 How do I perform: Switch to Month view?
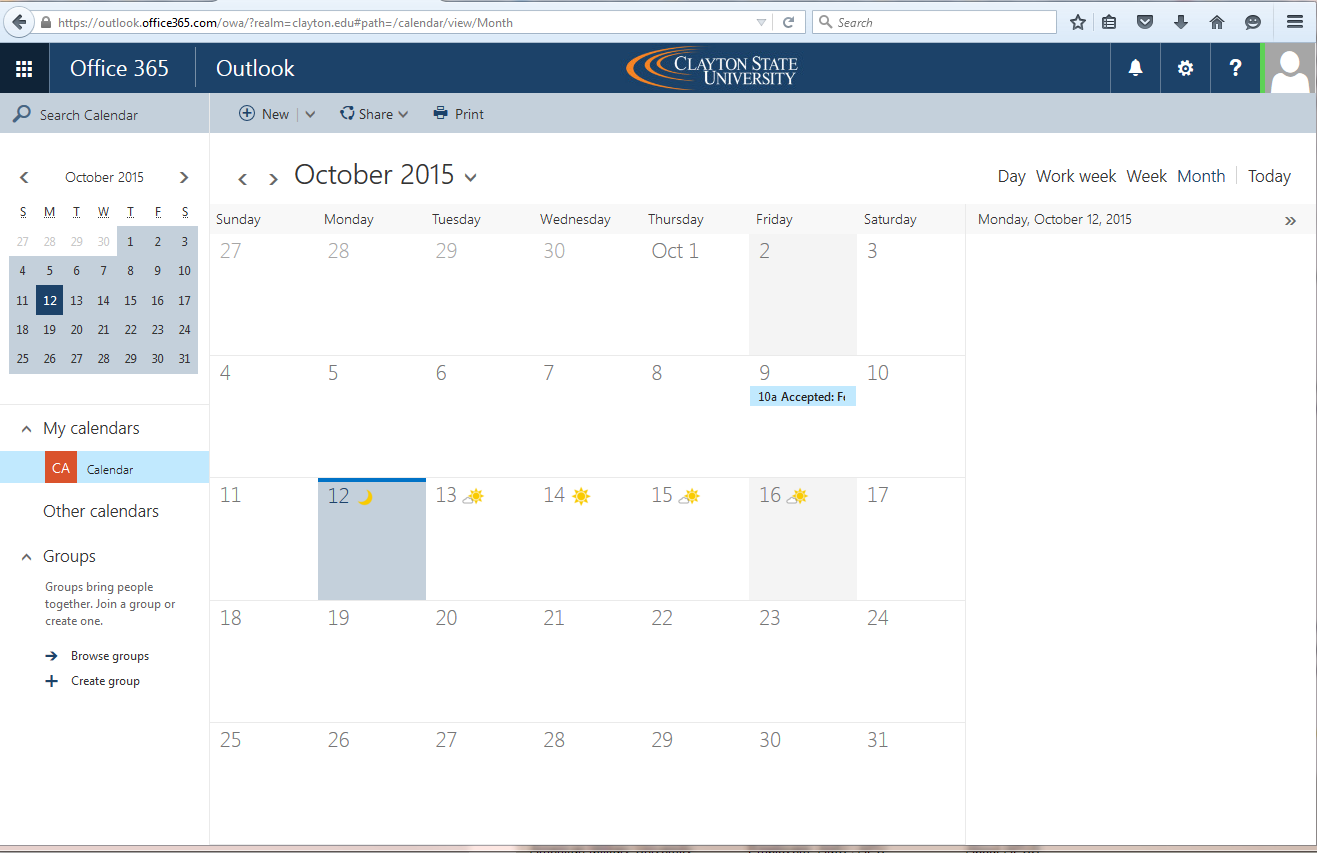[x=1201, y=176]
